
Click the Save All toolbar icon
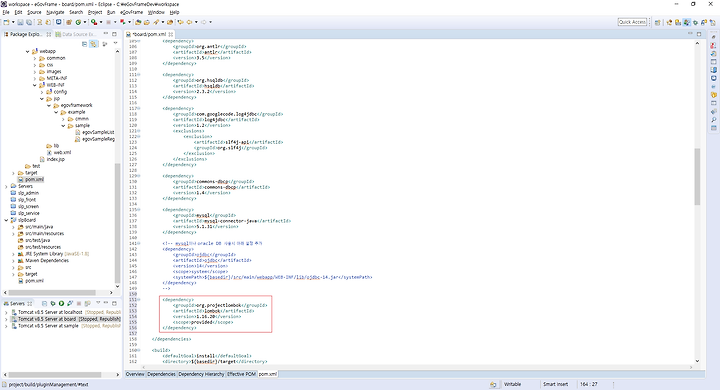coord(28,22)
